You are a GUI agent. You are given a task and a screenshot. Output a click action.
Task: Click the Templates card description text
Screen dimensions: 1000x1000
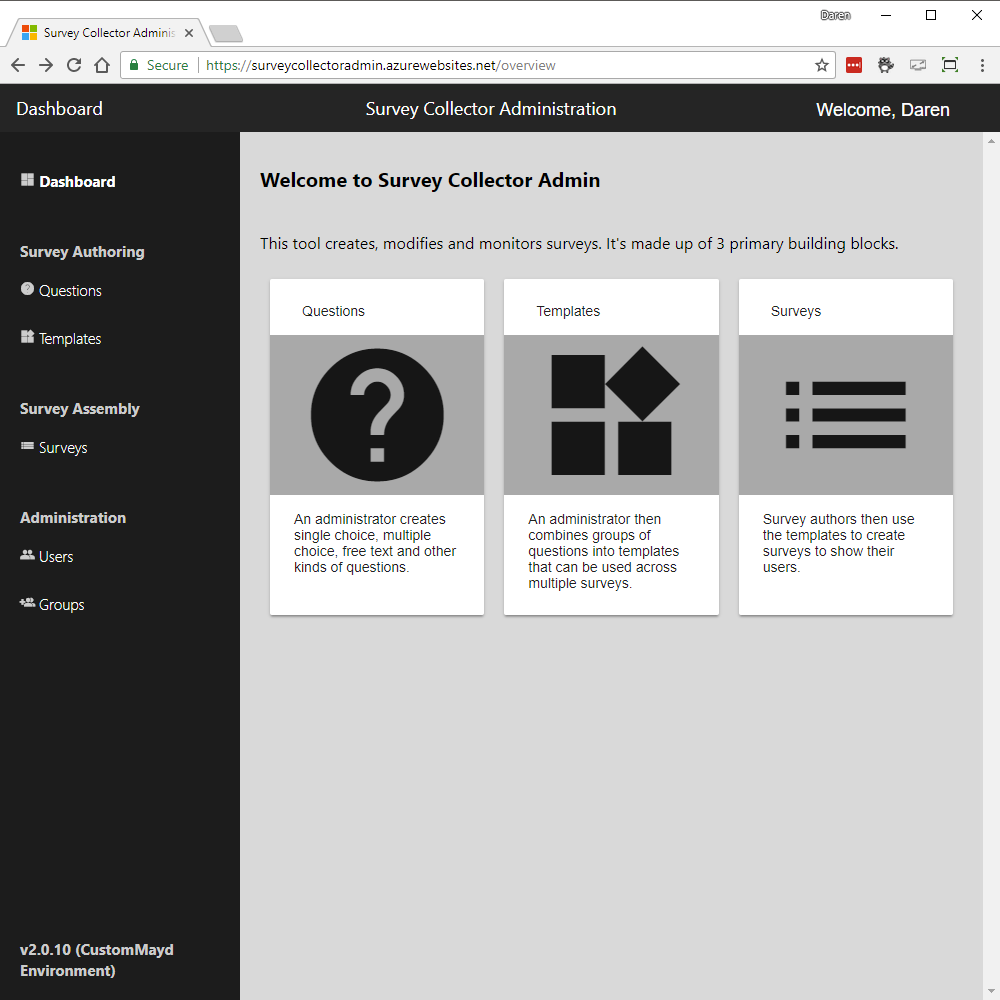tap(603, 551)
